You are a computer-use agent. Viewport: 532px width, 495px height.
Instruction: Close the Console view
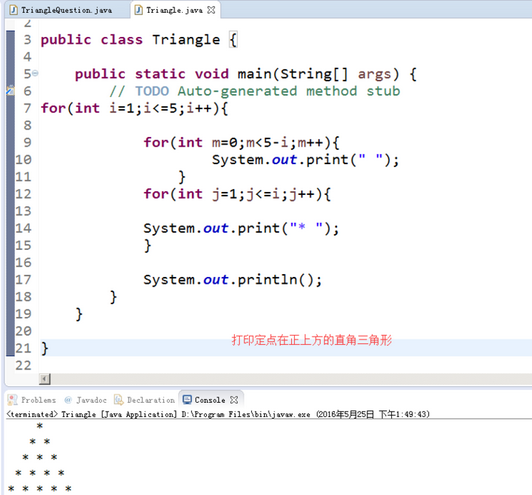(x=234, y=400)
